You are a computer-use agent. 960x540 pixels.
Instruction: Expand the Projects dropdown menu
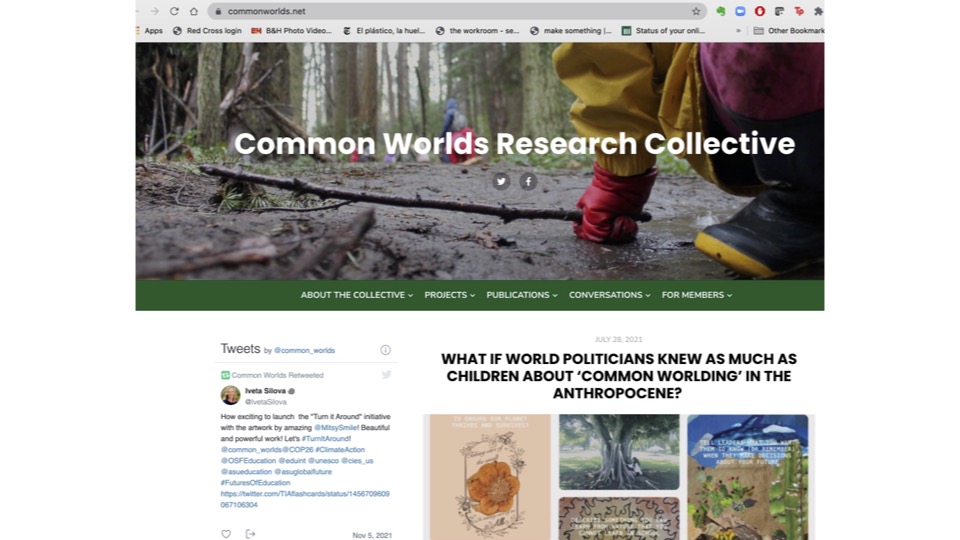[x=449, y=295]
